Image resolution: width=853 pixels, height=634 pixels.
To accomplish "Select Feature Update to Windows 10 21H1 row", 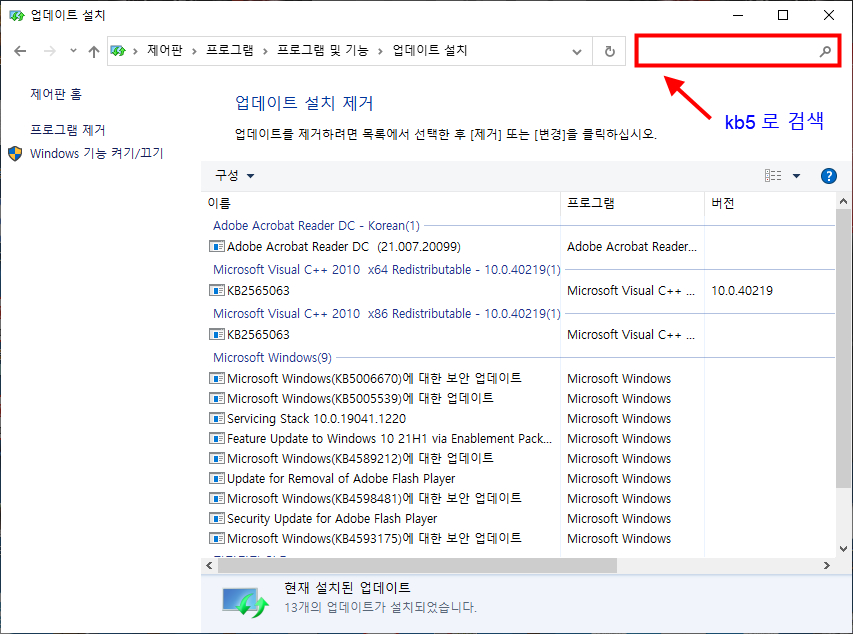I will tap(389, 439).
